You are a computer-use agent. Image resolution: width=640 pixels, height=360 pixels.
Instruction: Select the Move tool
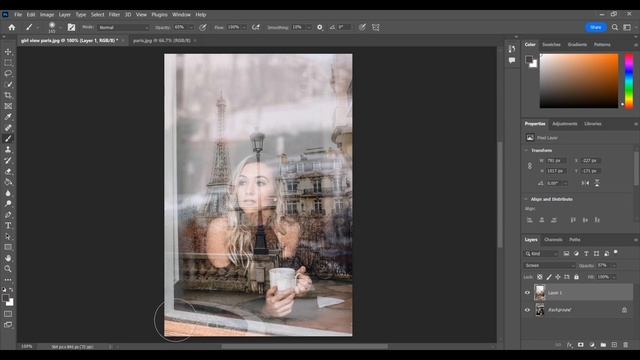coord(8,52)
